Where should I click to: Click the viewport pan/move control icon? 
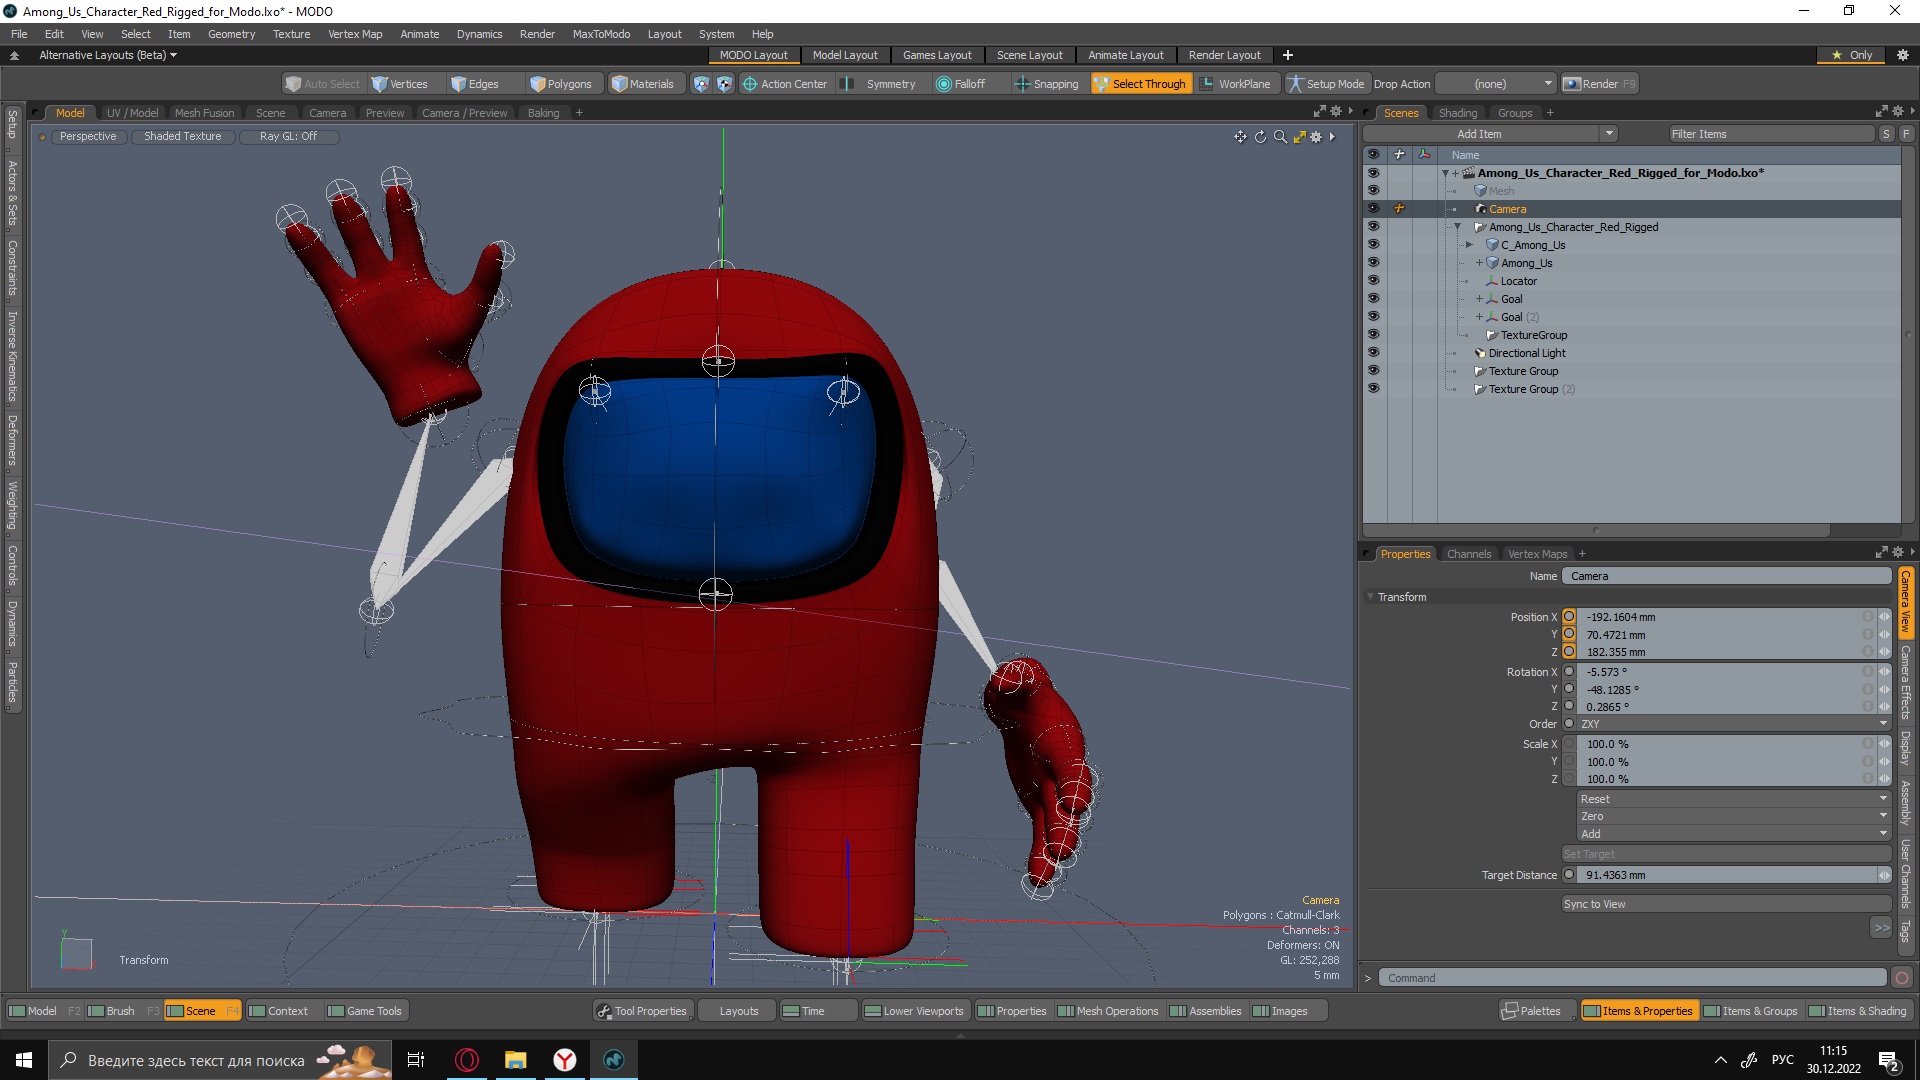tap(1240, 137)
